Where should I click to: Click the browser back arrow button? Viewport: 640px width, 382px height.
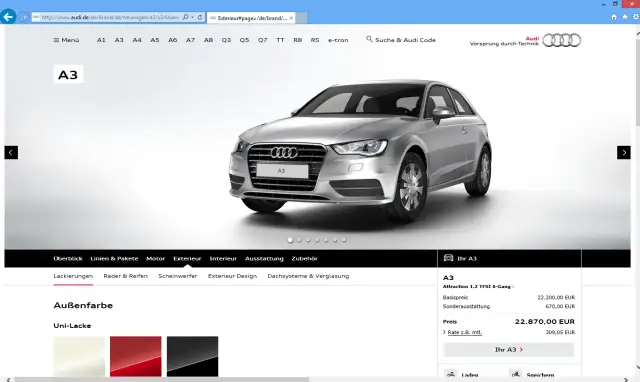point(8,17)
